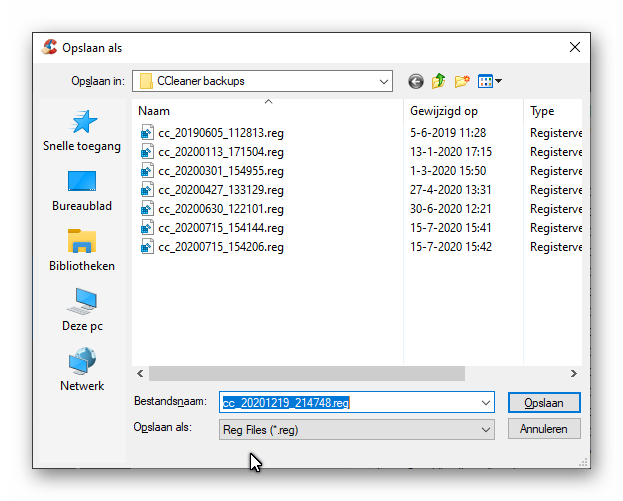623x501 pixels.
Task: Open the 'Opslaan als' file type dropdown
Action: tap(356, 430)
